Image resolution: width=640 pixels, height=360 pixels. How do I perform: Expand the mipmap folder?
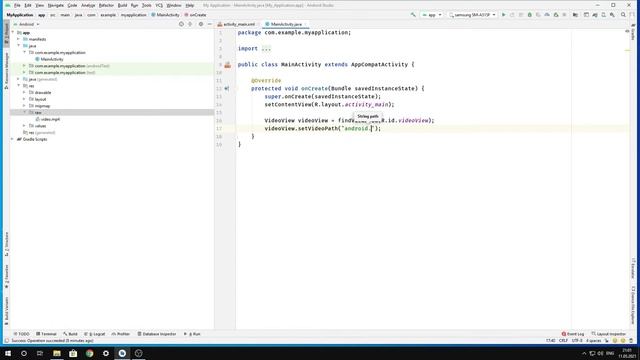pos(24,106)
